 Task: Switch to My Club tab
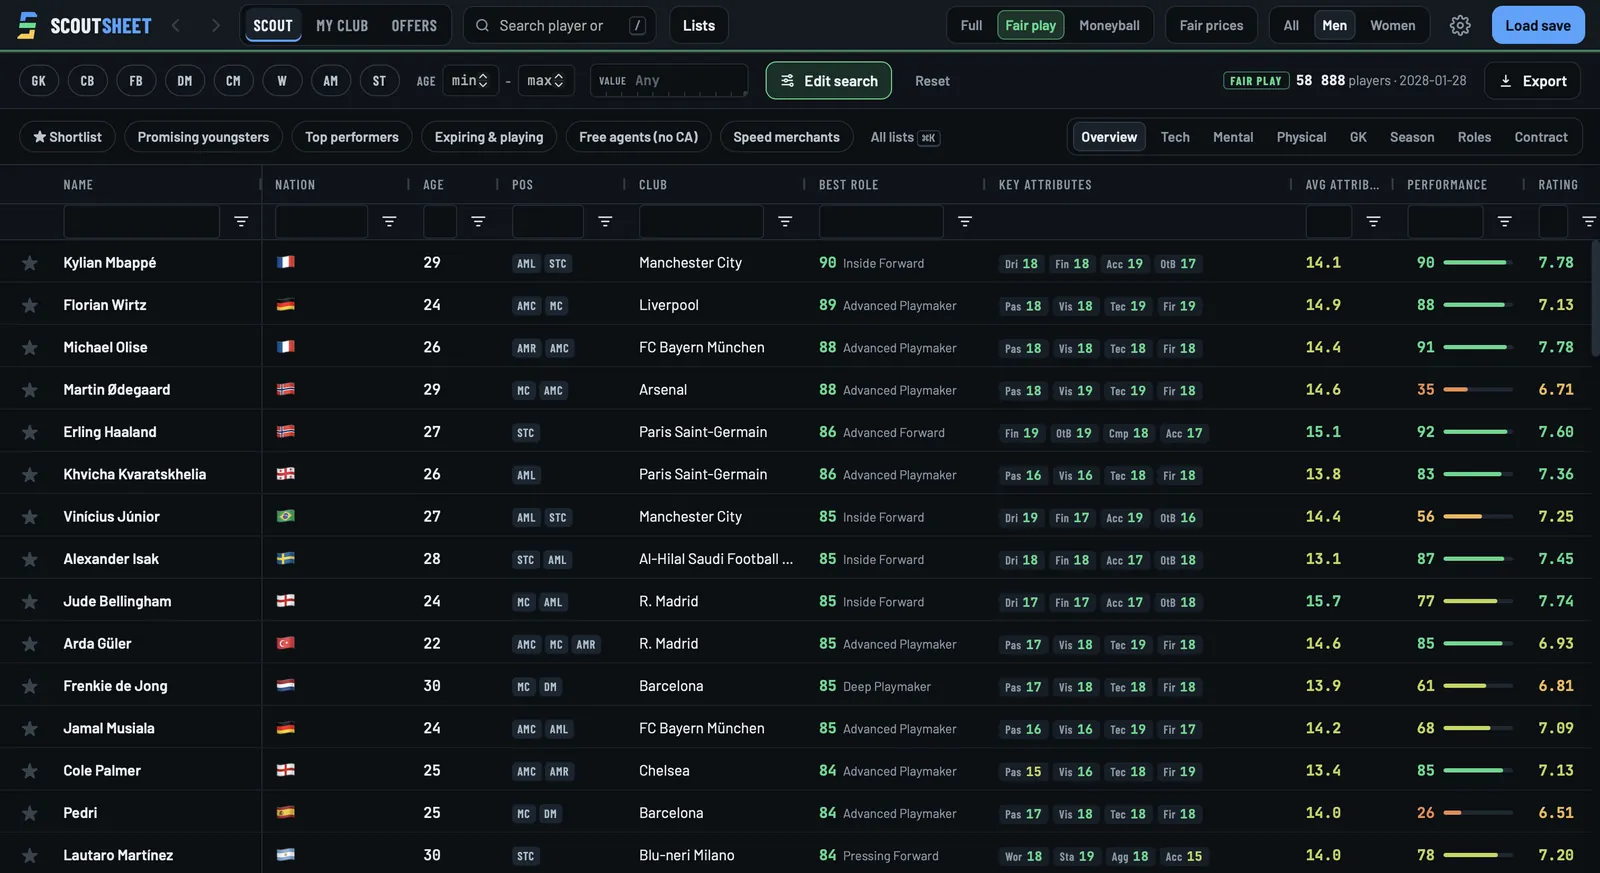coord(342,25)
